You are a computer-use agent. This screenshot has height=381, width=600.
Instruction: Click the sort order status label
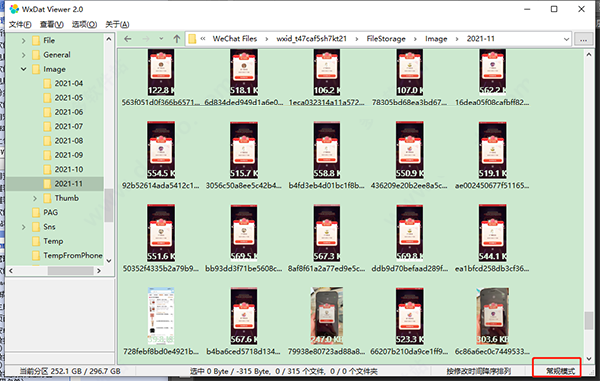pyautogui.click(x=478, y=371)
